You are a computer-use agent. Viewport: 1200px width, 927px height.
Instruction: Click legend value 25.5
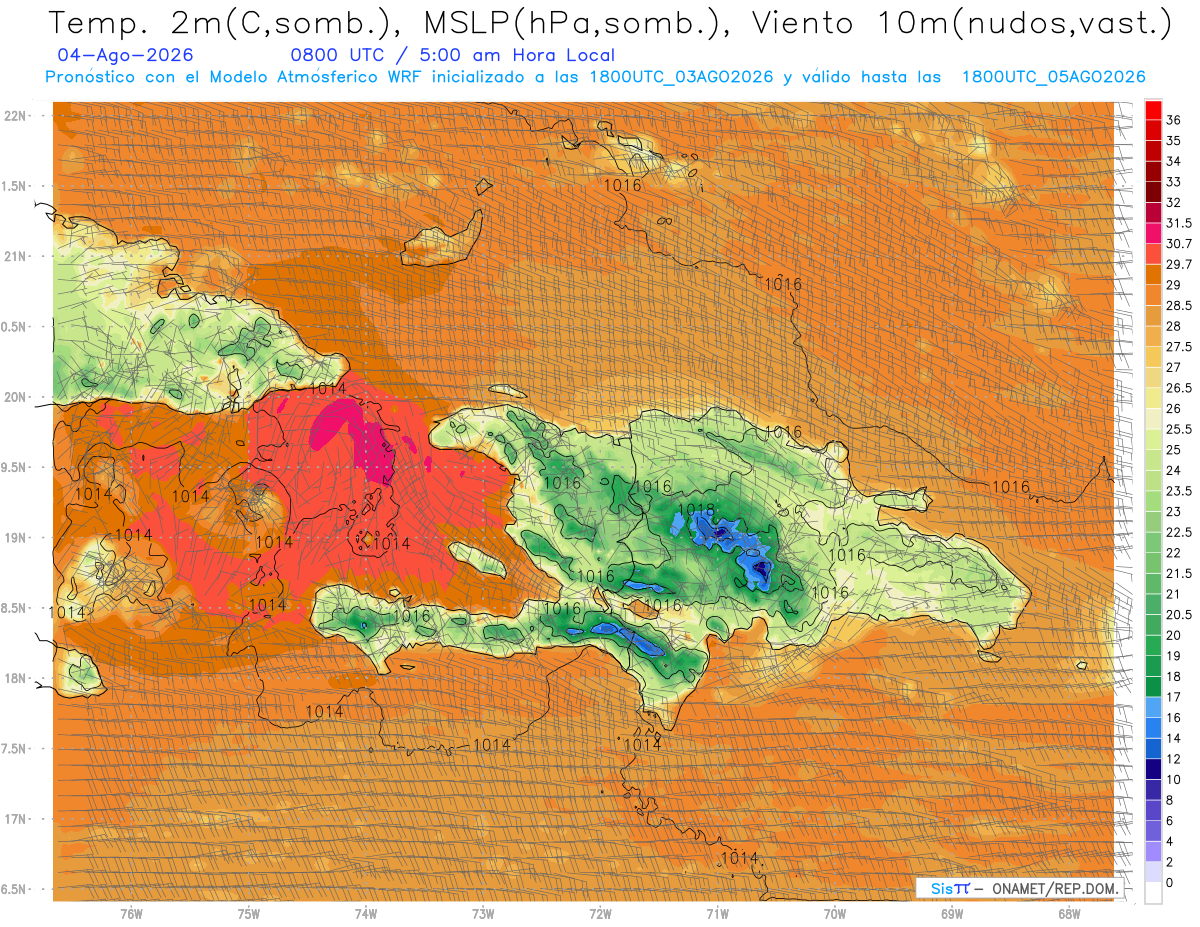[1178, 429]
